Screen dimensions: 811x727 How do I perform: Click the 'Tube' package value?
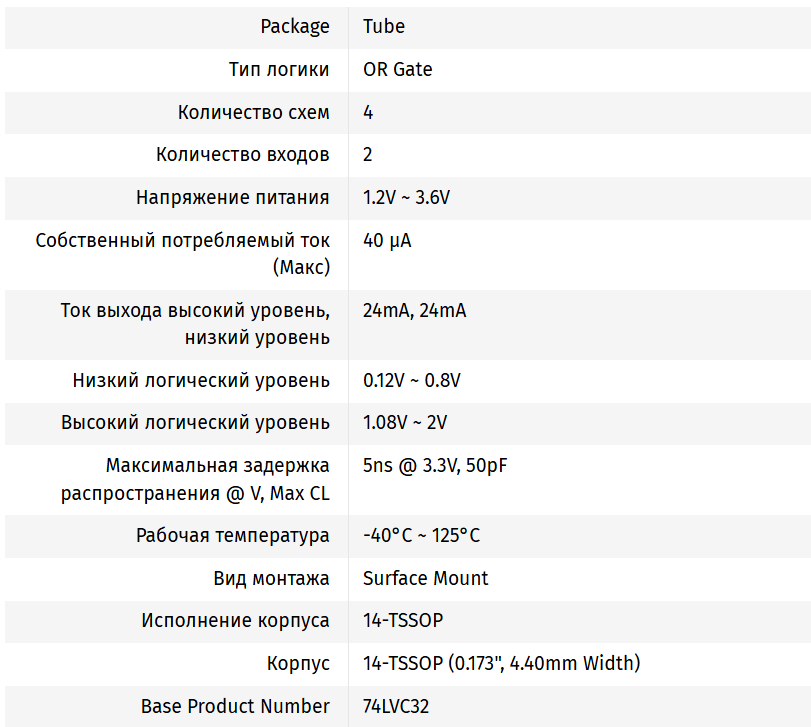pyautogui.click(x=384, y=27)
